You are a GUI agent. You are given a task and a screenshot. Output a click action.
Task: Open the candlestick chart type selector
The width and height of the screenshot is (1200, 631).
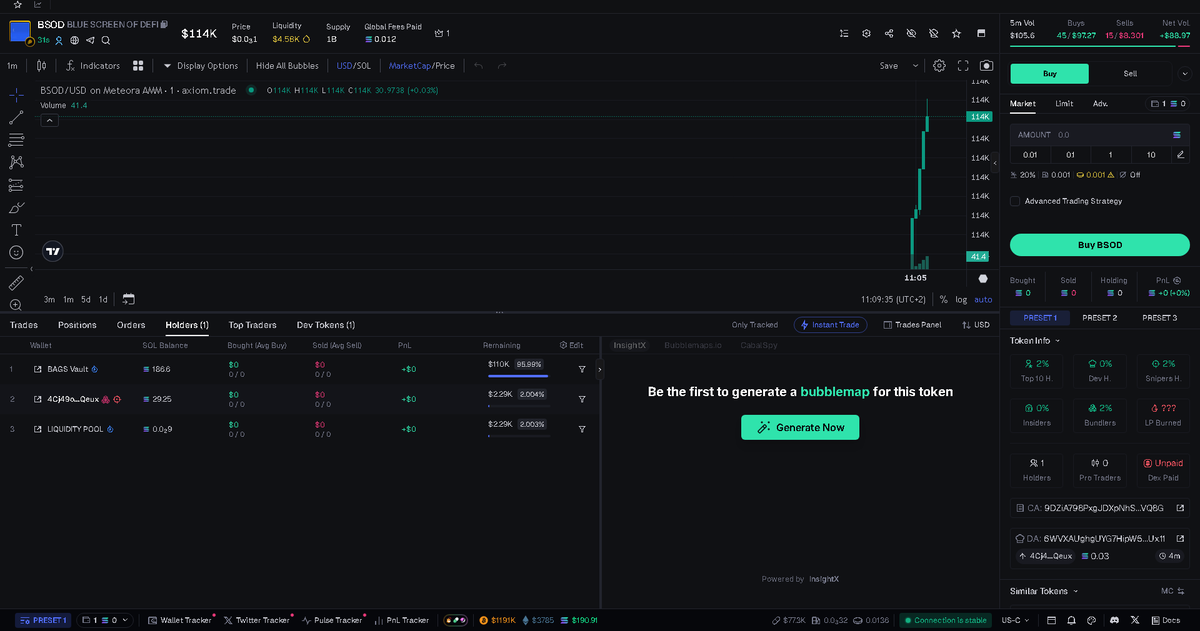pos(41,66)
